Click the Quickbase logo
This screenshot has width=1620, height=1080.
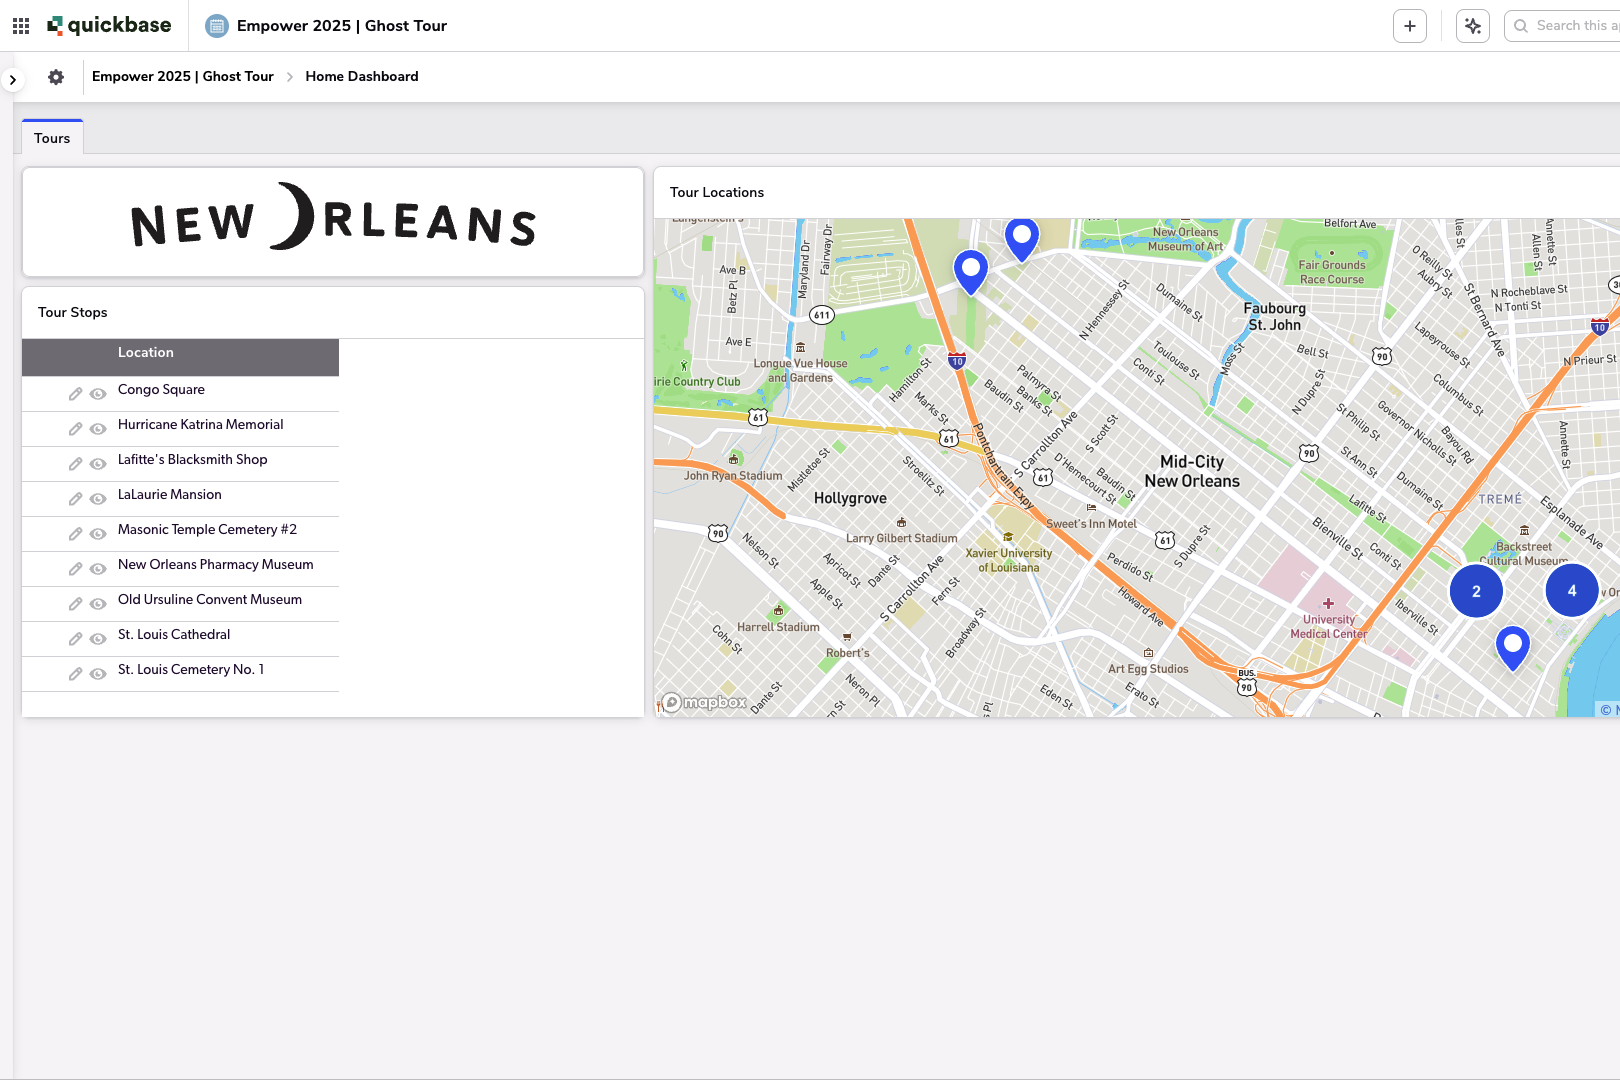(110, 26)
